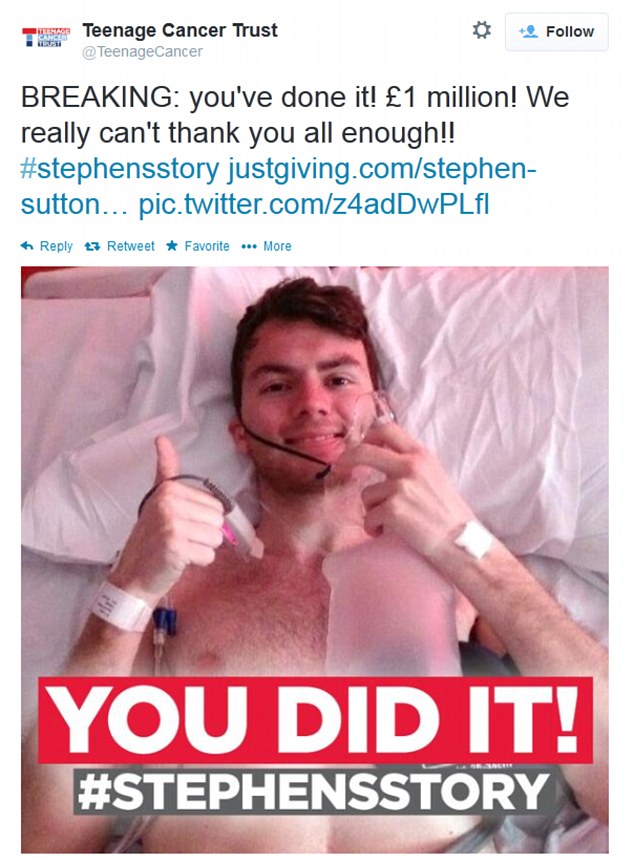Click the add-person icon in Follow button
Screen dimensions: 634x862
point(528,32)
